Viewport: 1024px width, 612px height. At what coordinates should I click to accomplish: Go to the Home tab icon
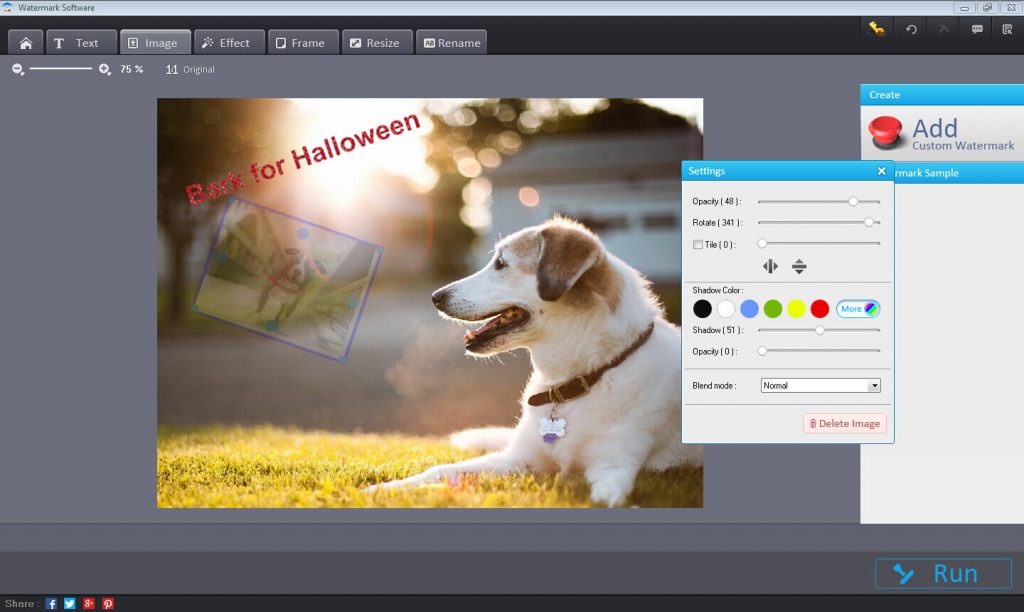click(25, 43)
